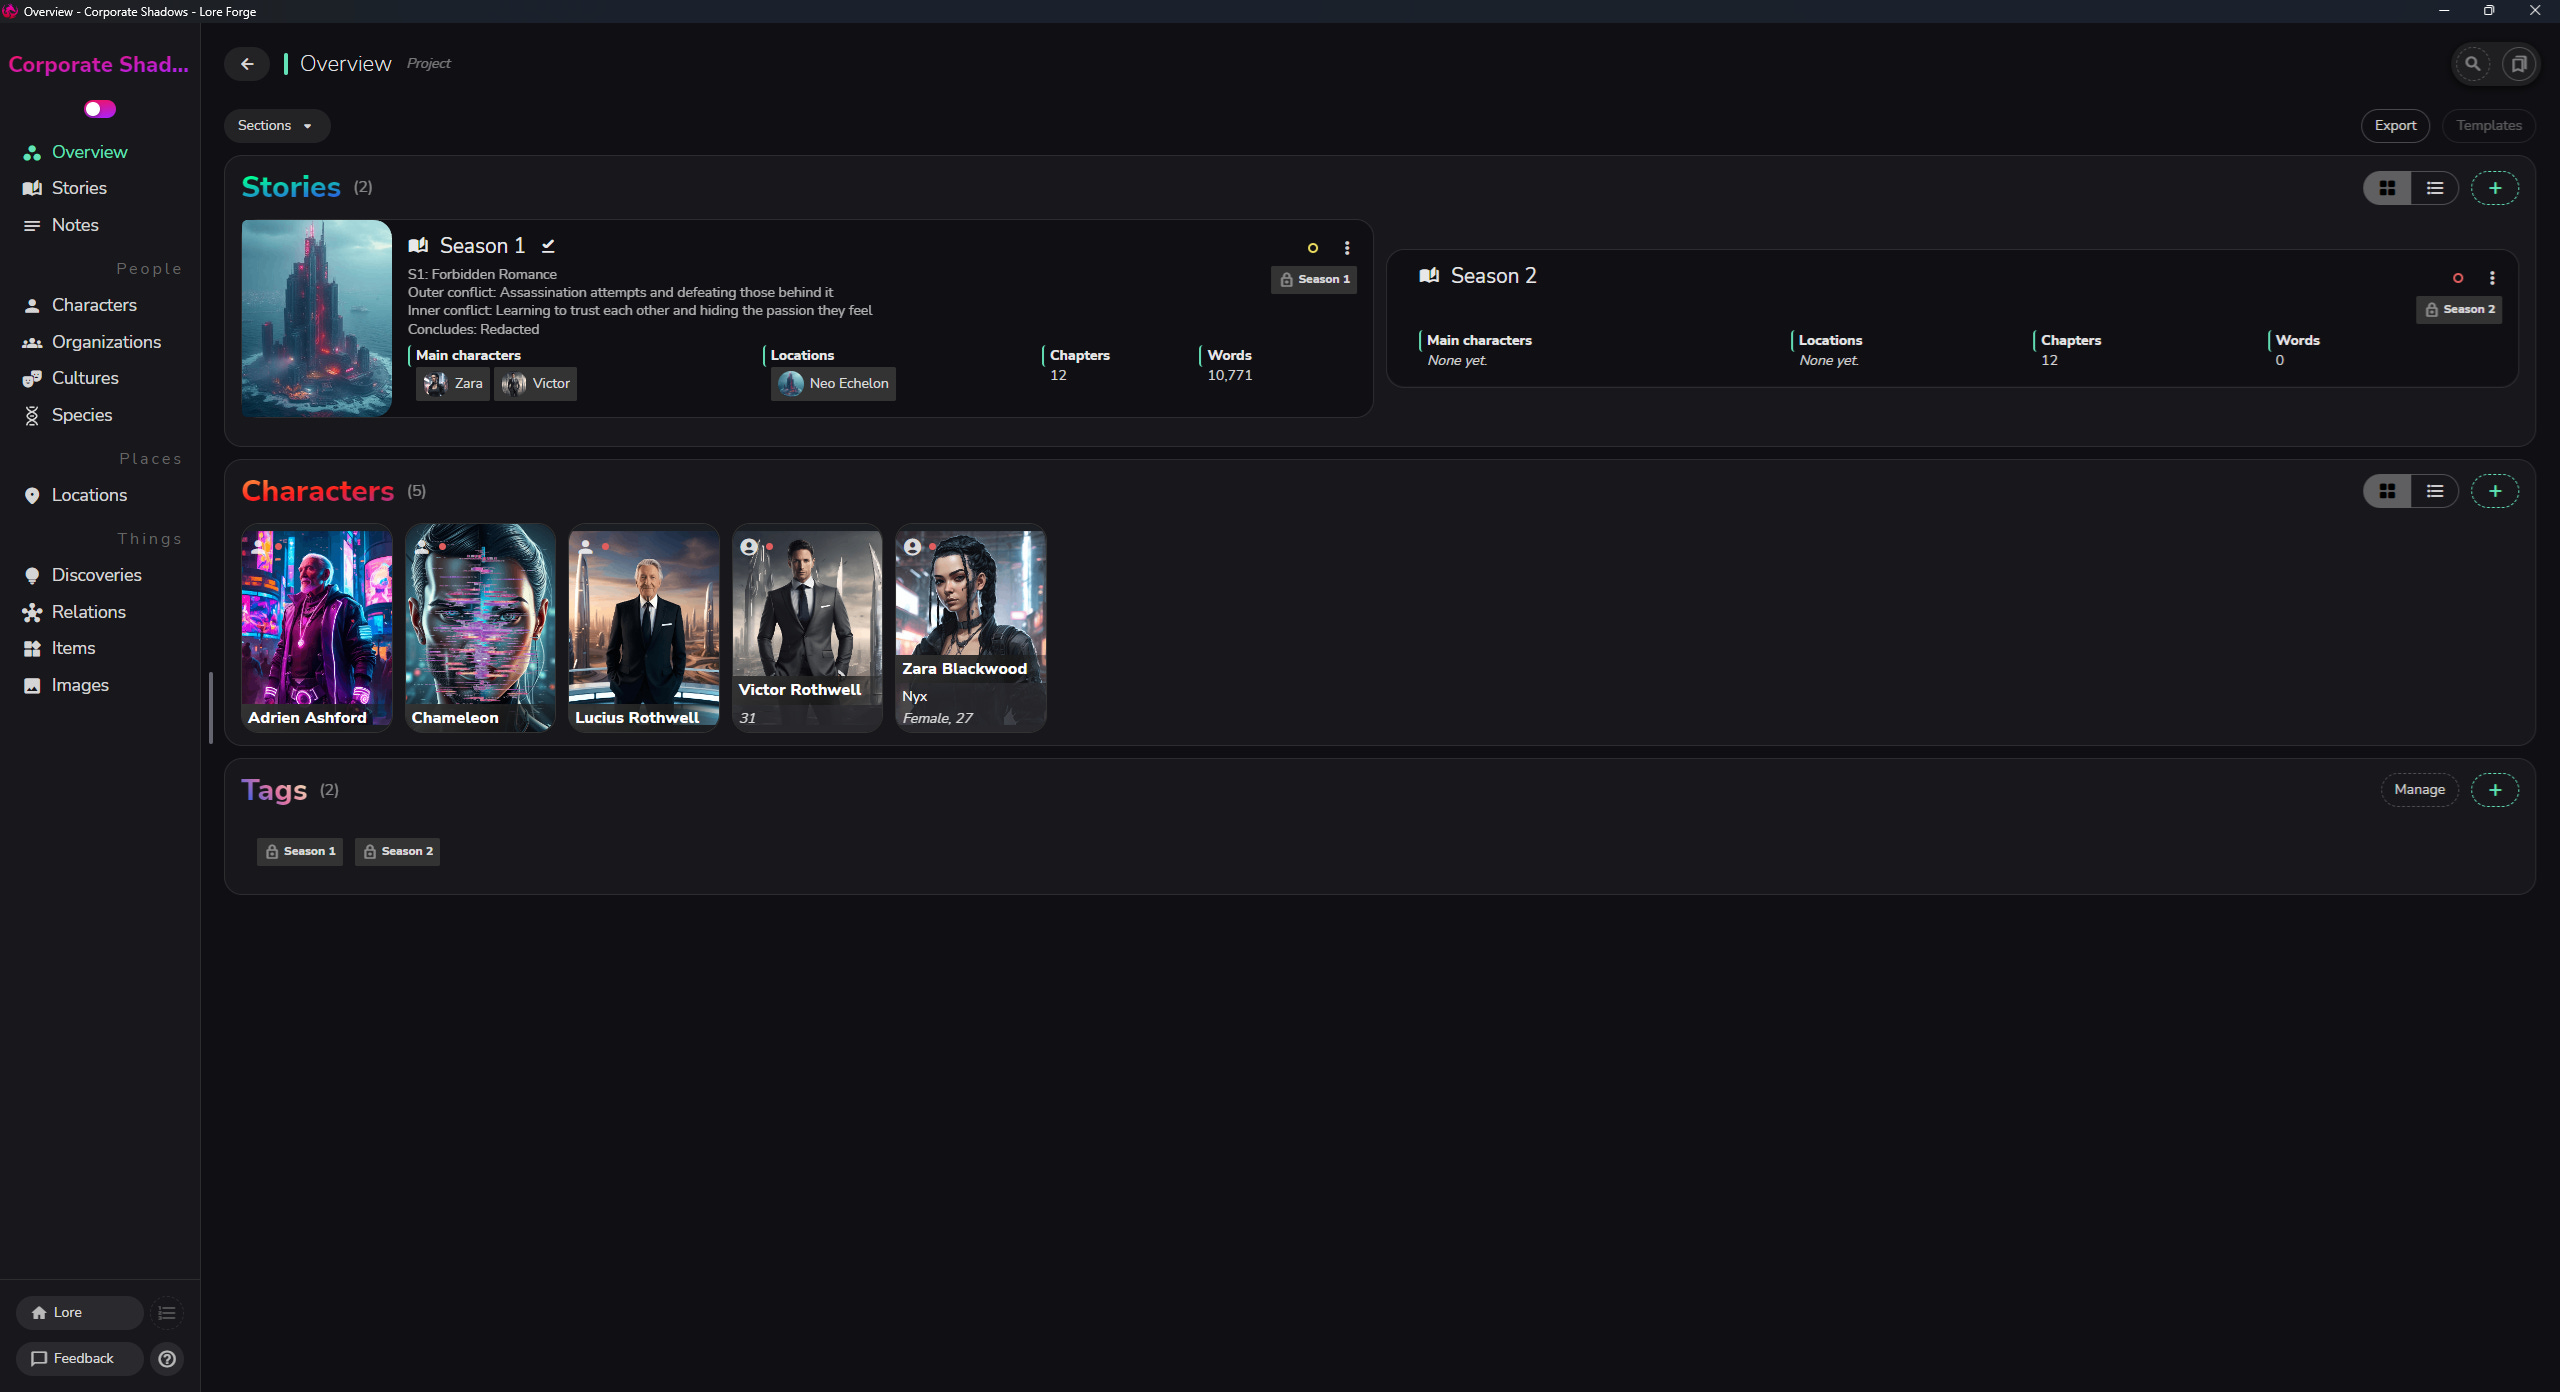This screenshot has width=2560, height=1392.
Task: Add a new tag with plus icon
Action: [2495, 790]
